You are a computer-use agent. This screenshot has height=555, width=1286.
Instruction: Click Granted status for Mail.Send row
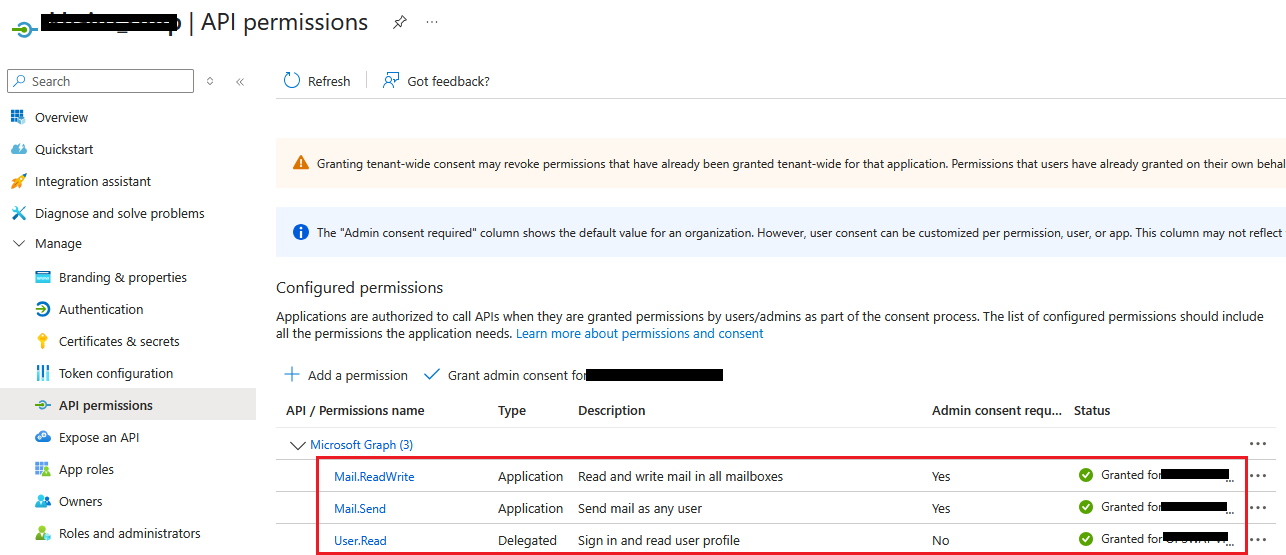click(1156, 508)
